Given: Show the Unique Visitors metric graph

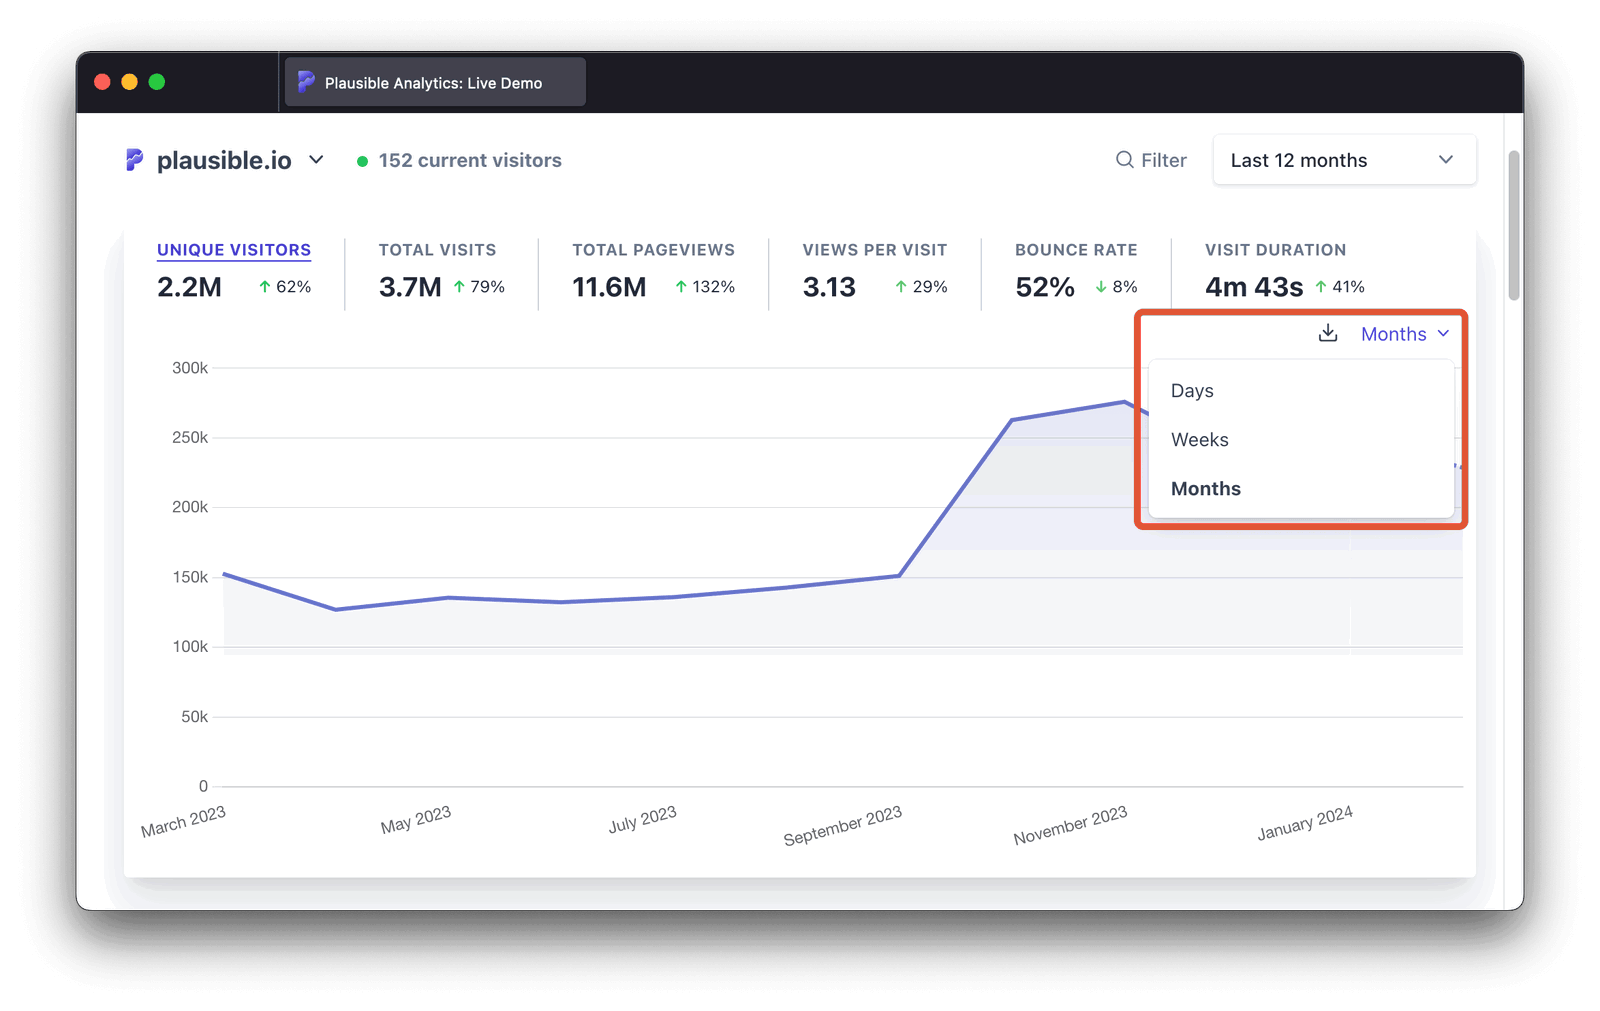Looking at the screenshot, I should 234,250.
